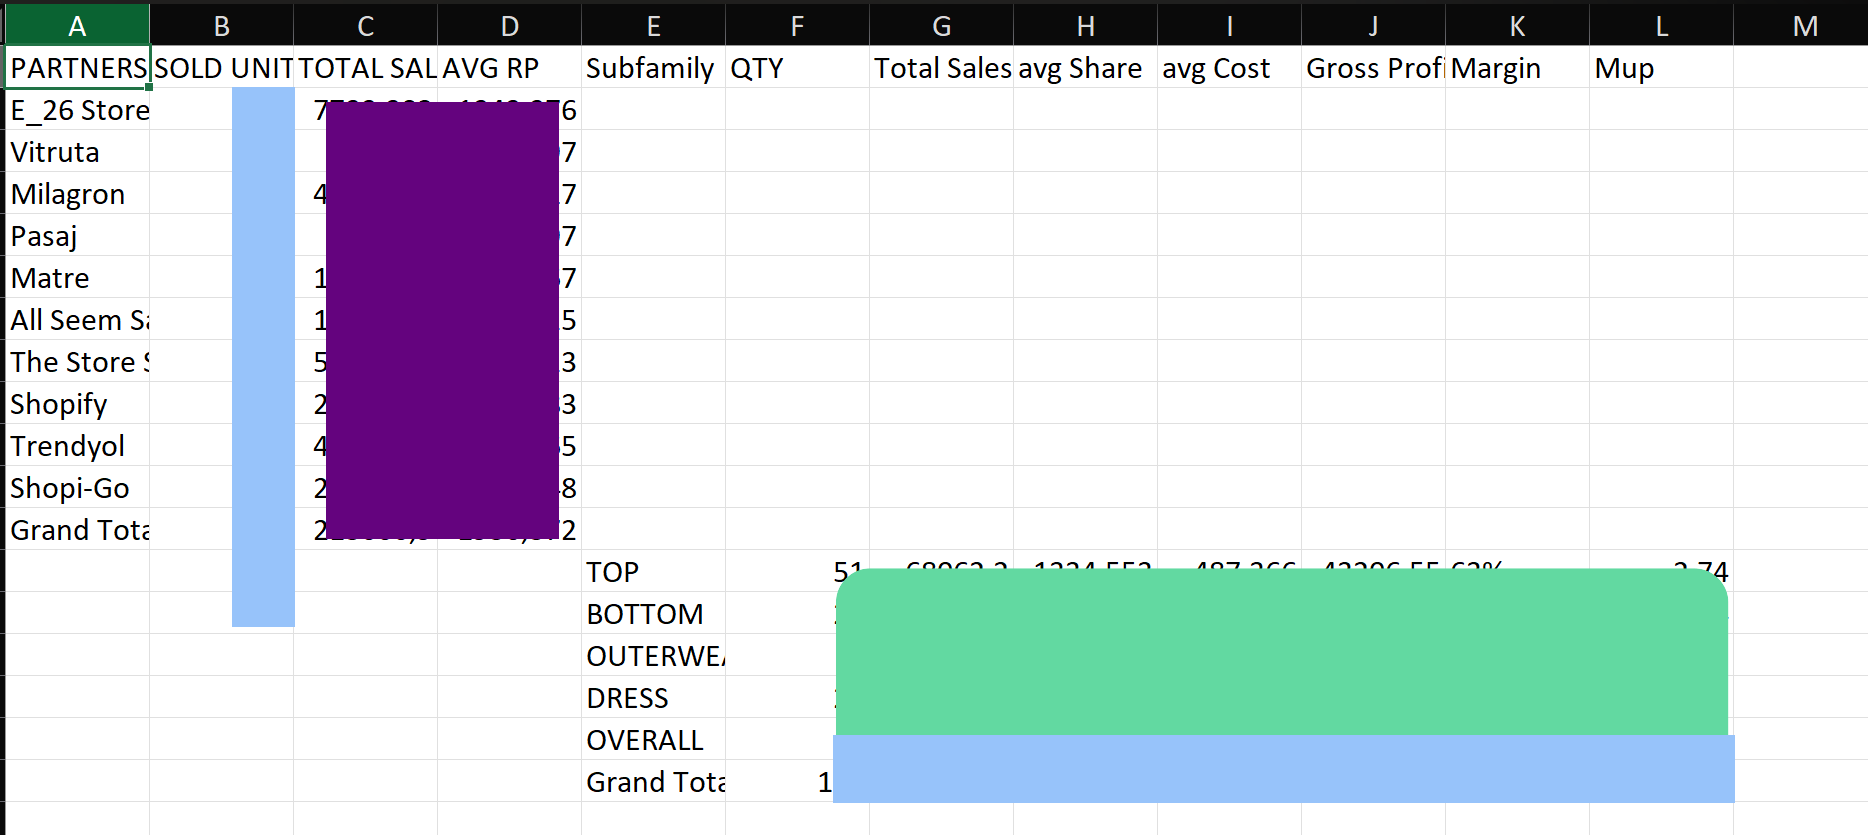Viewport: 1868px width, 835px height.
Task: Select the OUTERWEAR subfamily cell
Action: point(653,656)
